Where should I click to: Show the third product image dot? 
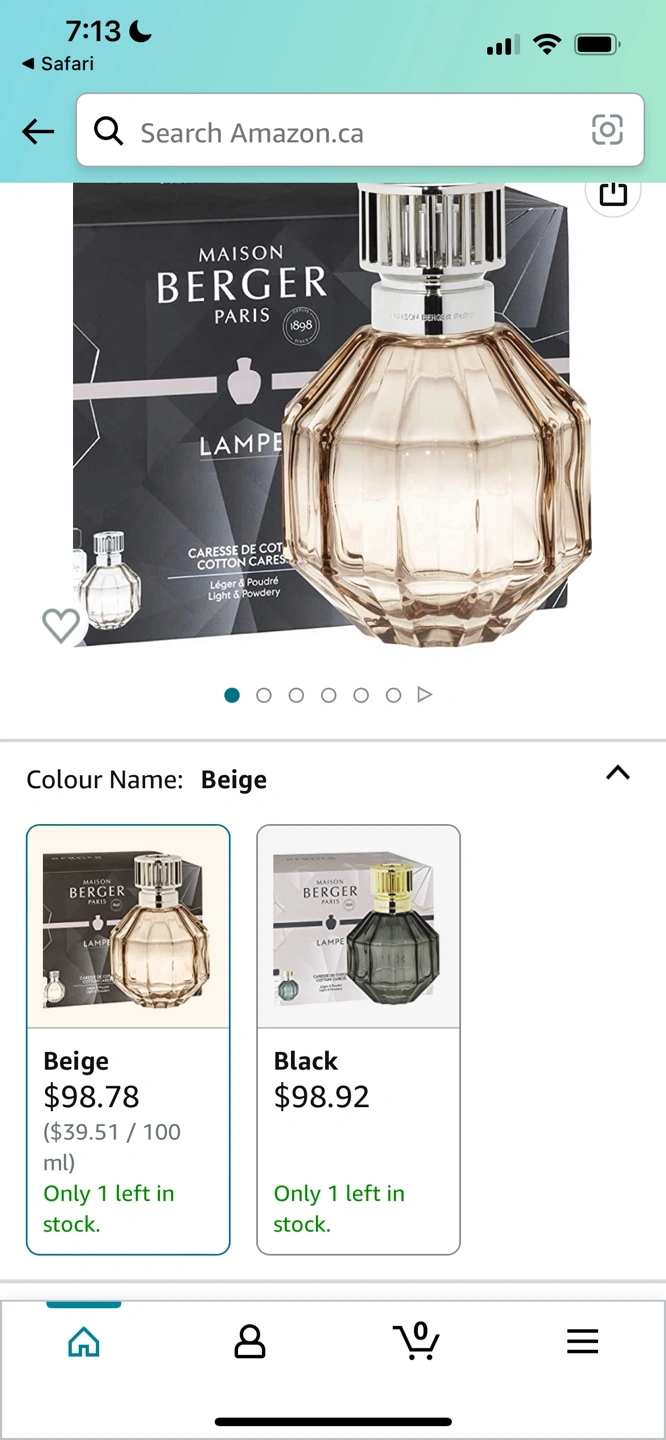pos(296,695)
